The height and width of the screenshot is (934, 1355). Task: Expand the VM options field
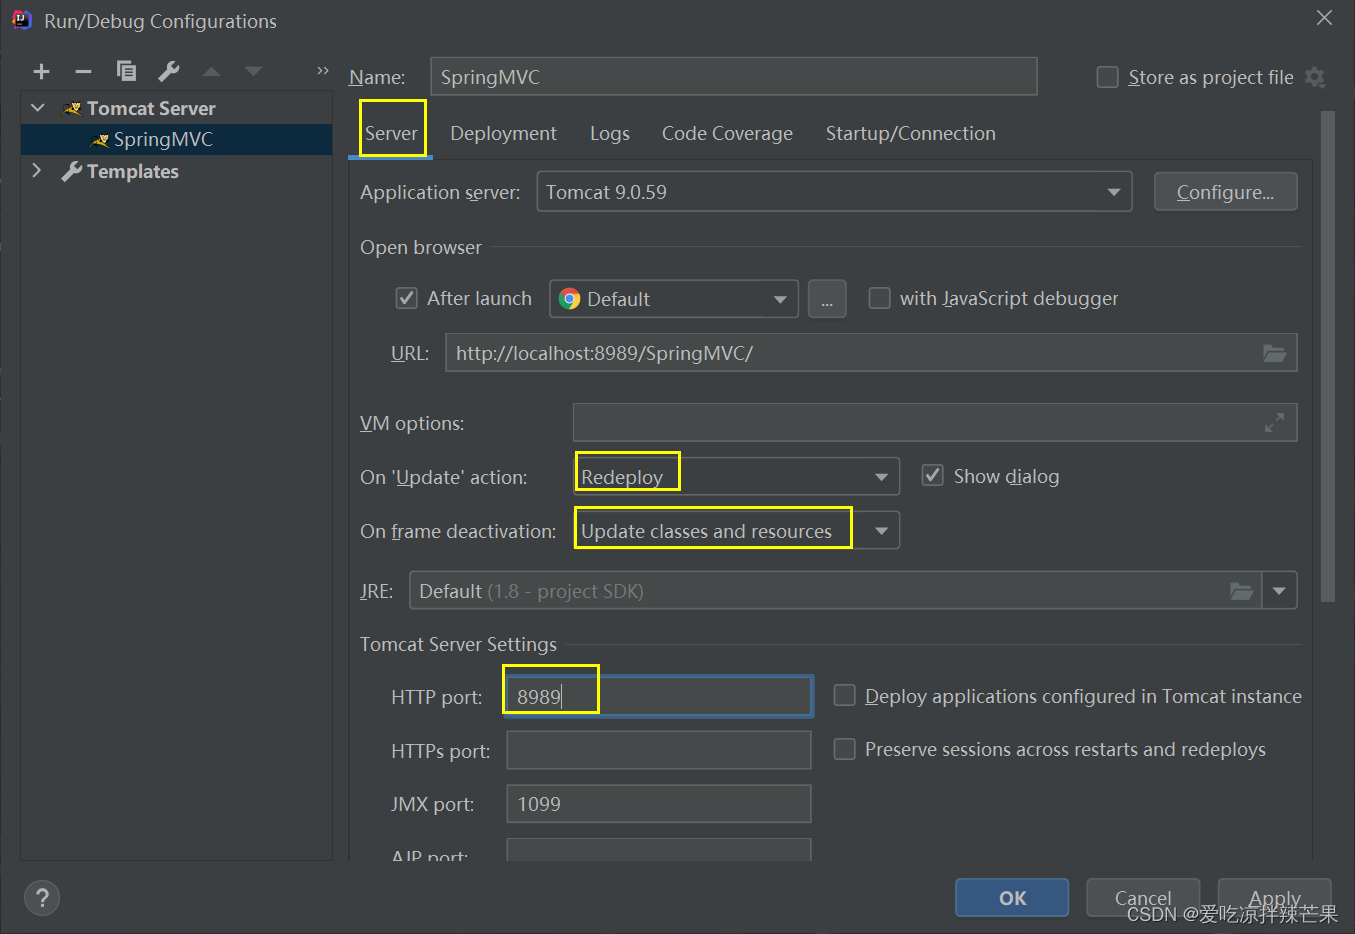click(1274, 423)
